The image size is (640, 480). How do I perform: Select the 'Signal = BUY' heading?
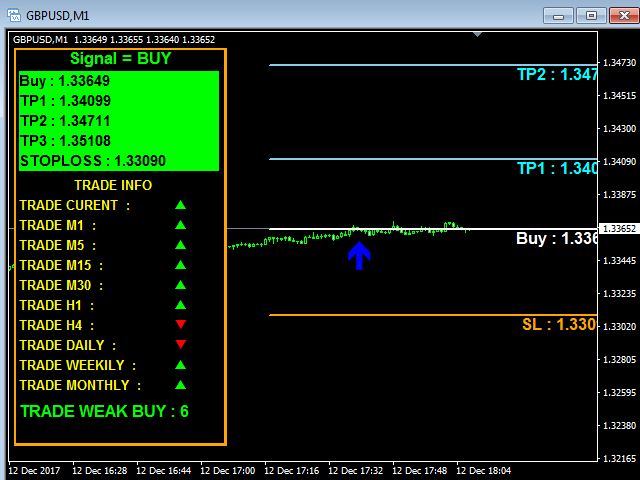[120, 59]
